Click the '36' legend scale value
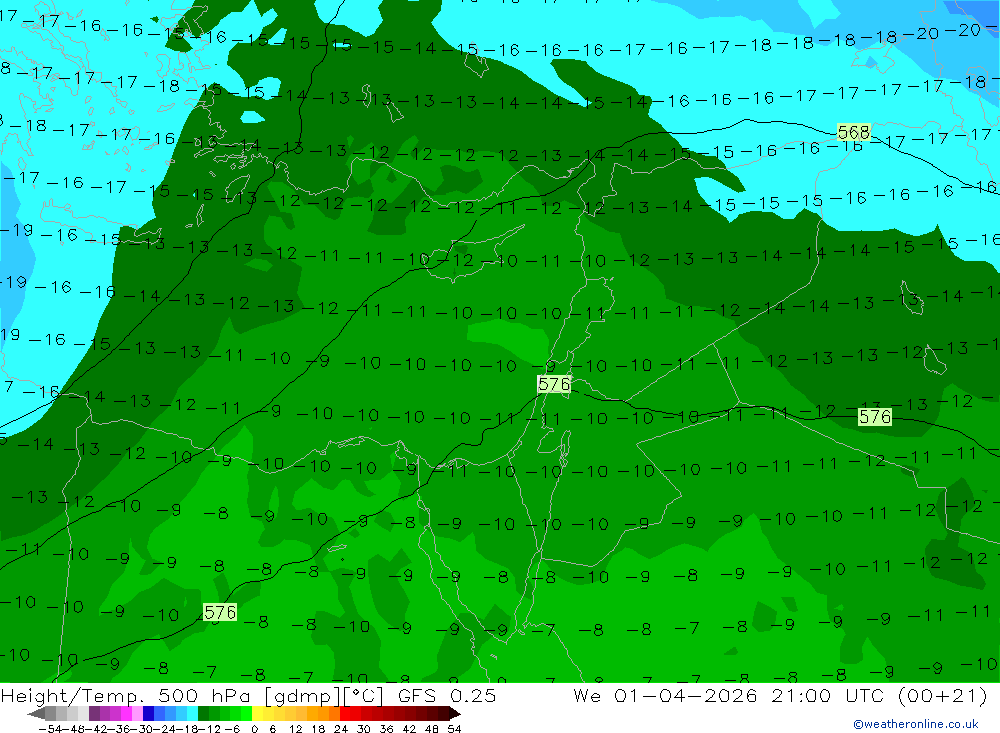 (386, 729)
